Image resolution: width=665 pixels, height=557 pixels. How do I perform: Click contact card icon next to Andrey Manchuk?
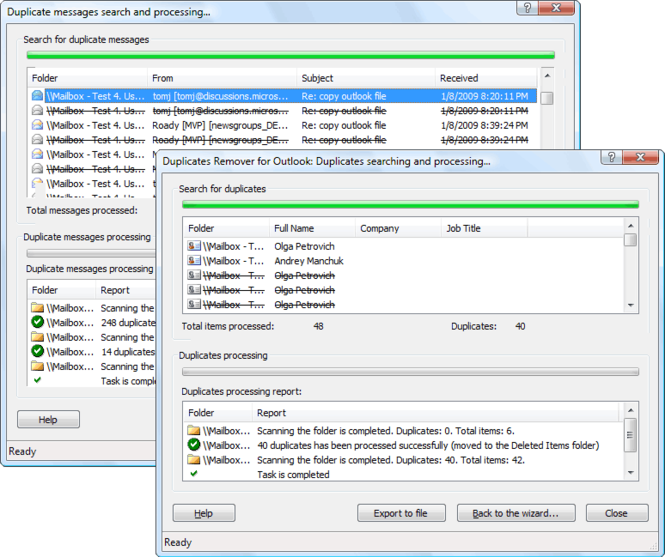pyautogui.click(x=194, y=260)
